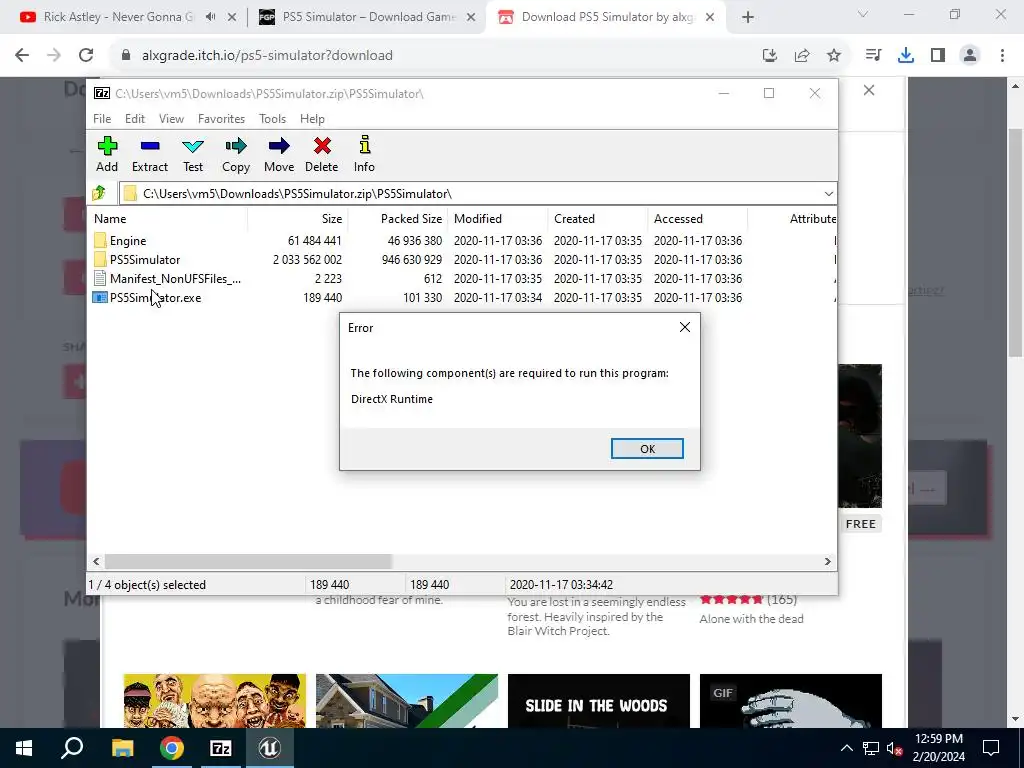1024x768 pixels.
Task: Reload the itch.io page
Action: (86, 56)
